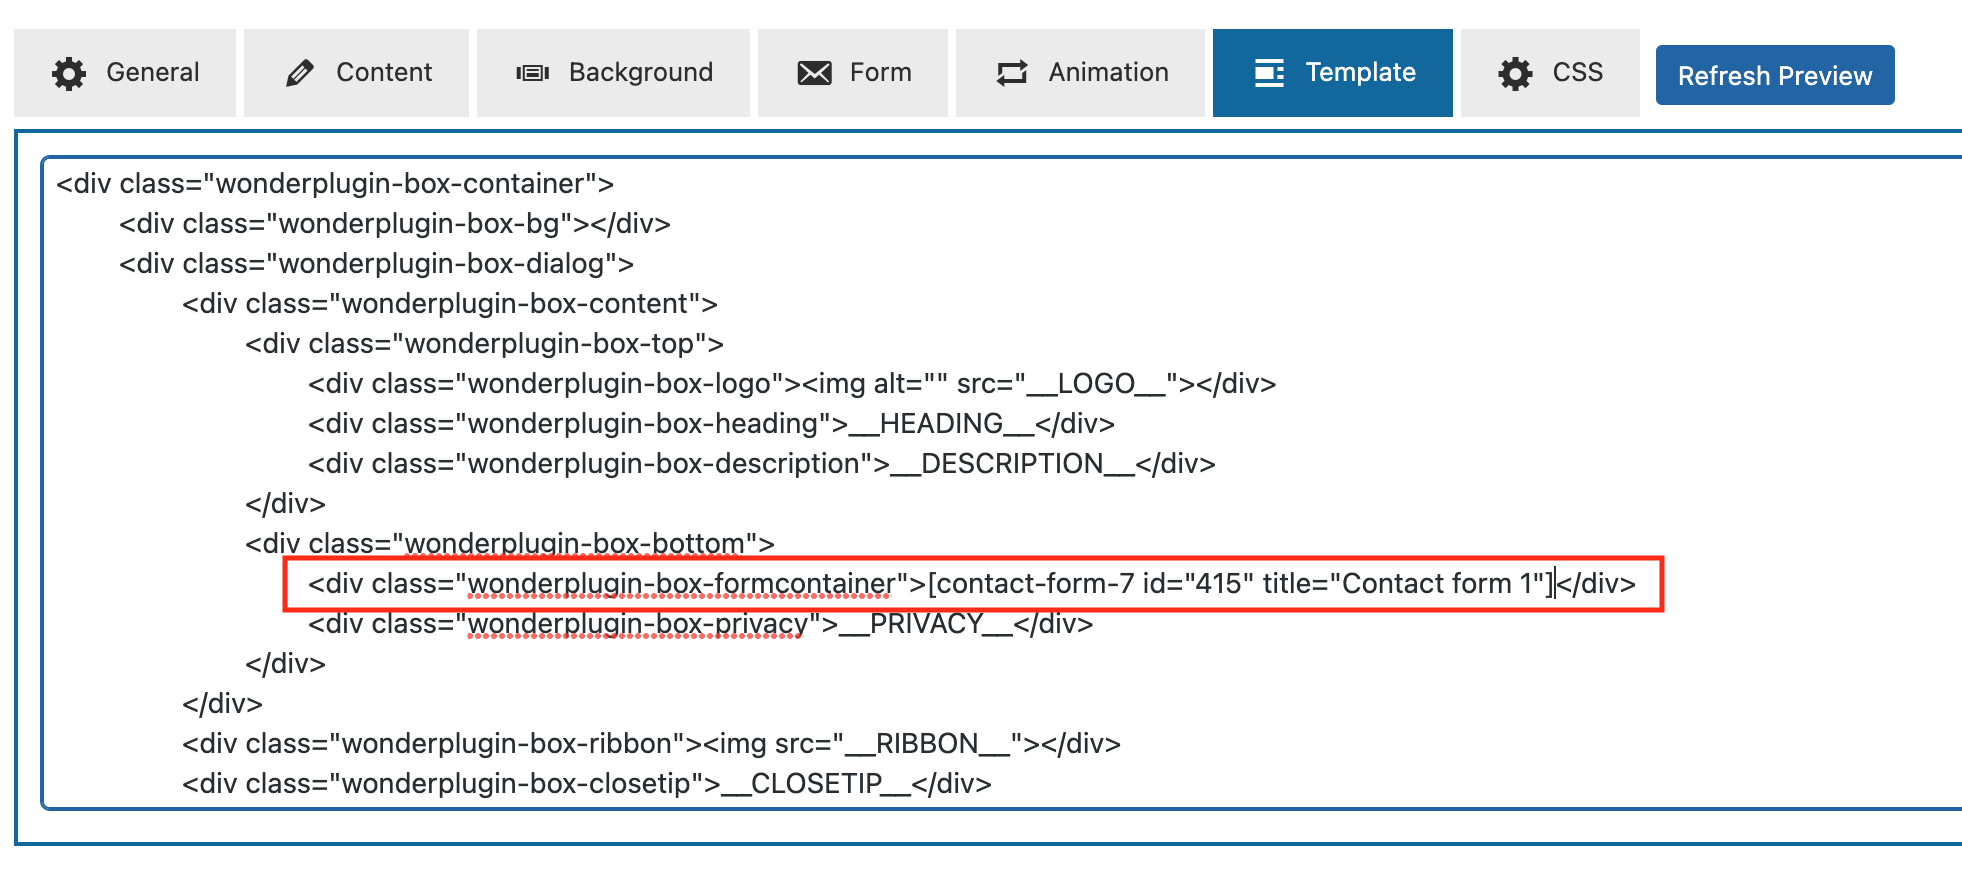This screenshot has width=1962, height=876.
Task: Select the Background tab label
Action: click(640, 73)
